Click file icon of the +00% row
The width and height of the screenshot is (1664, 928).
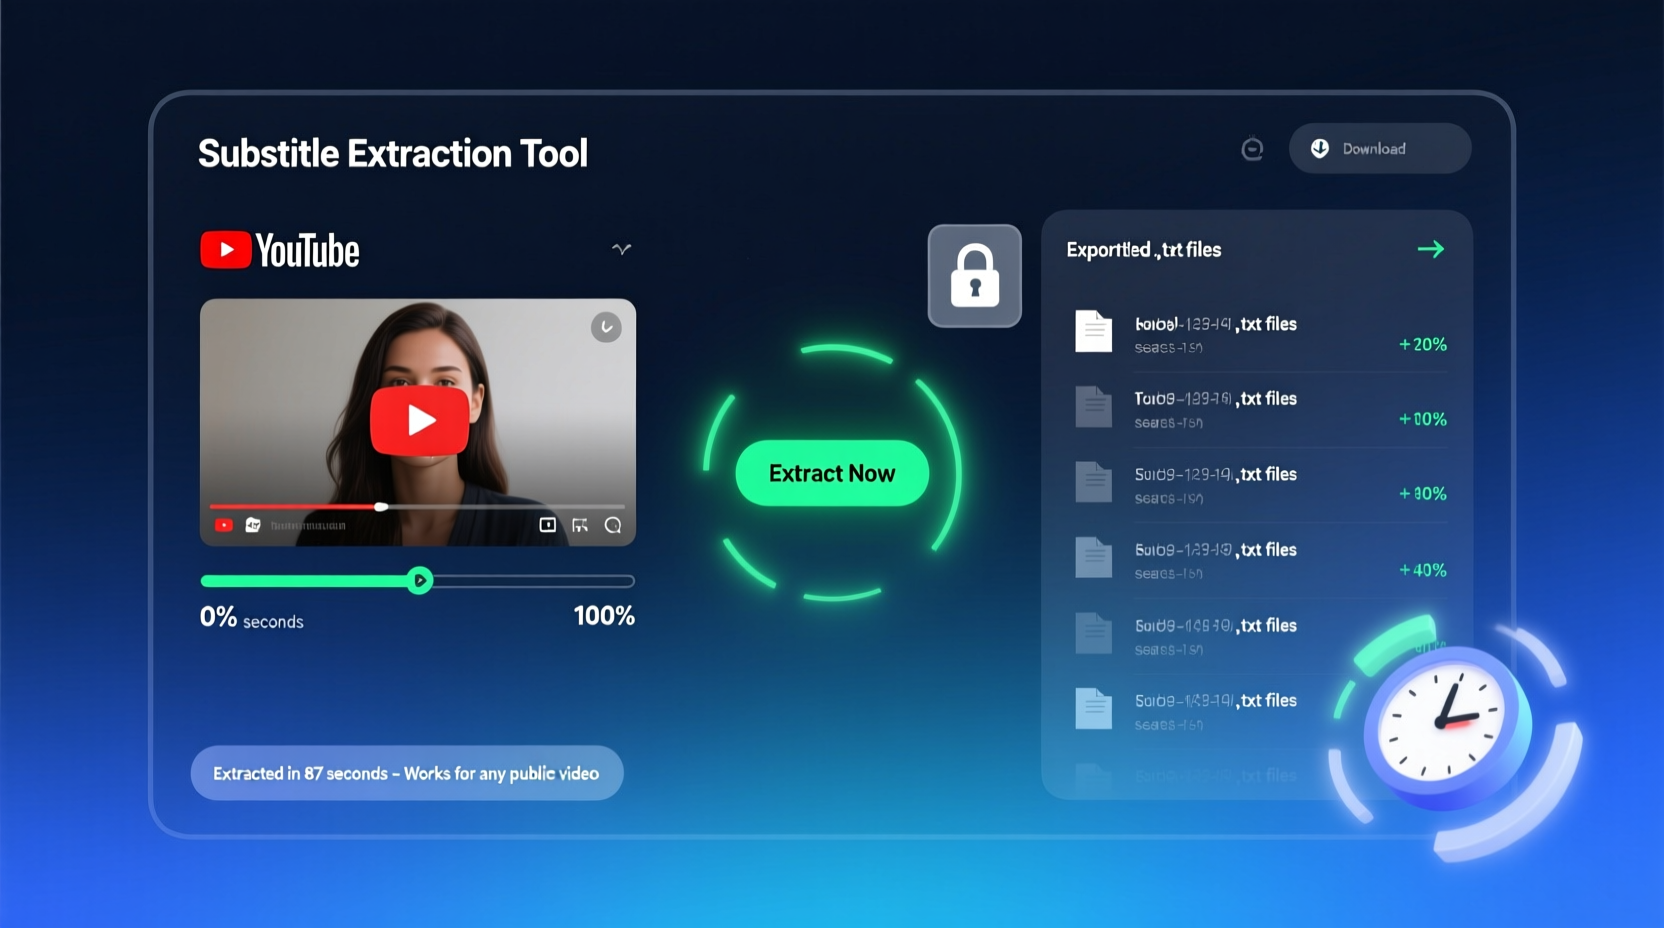(1093, 407)
